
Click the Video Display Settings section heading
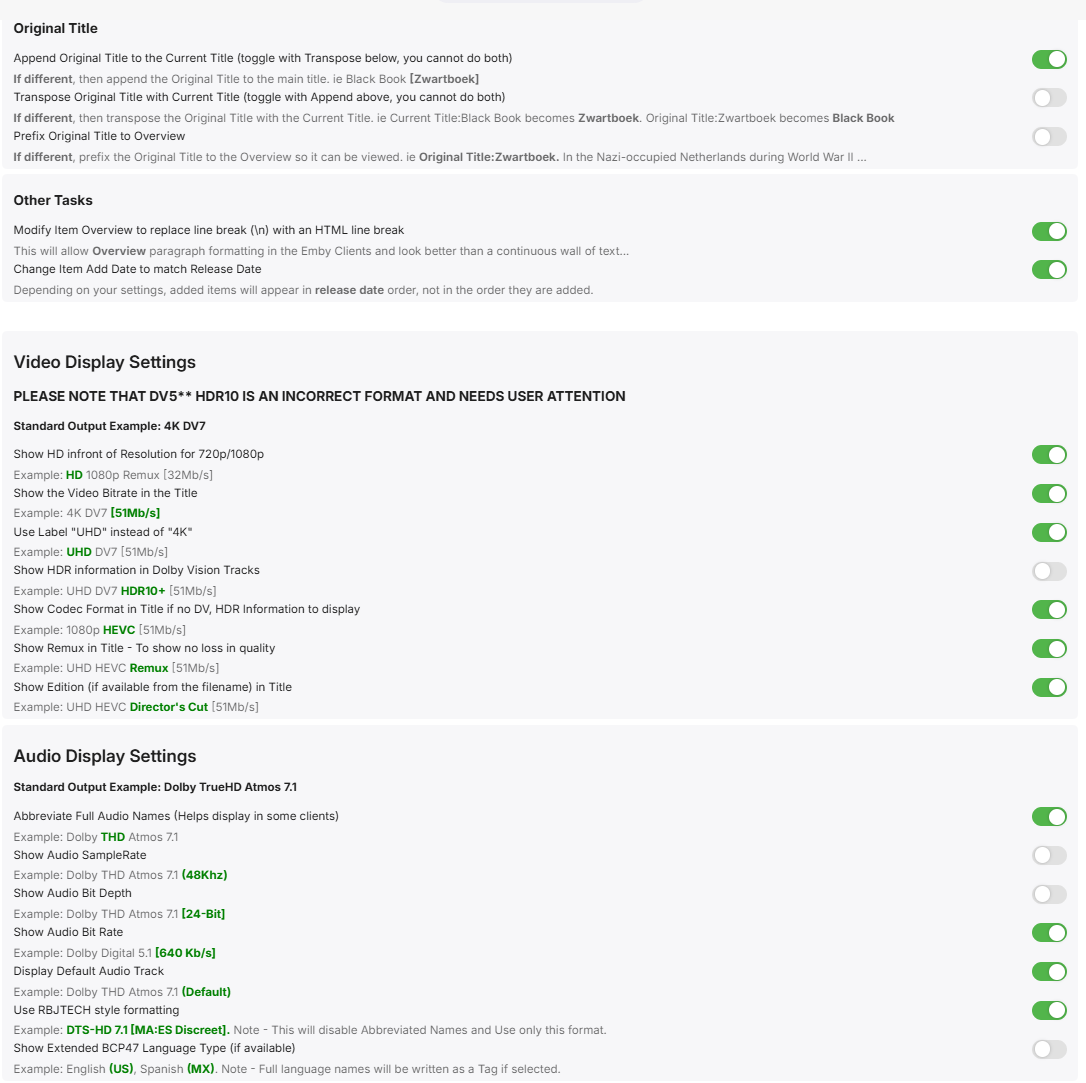[105, 362]
